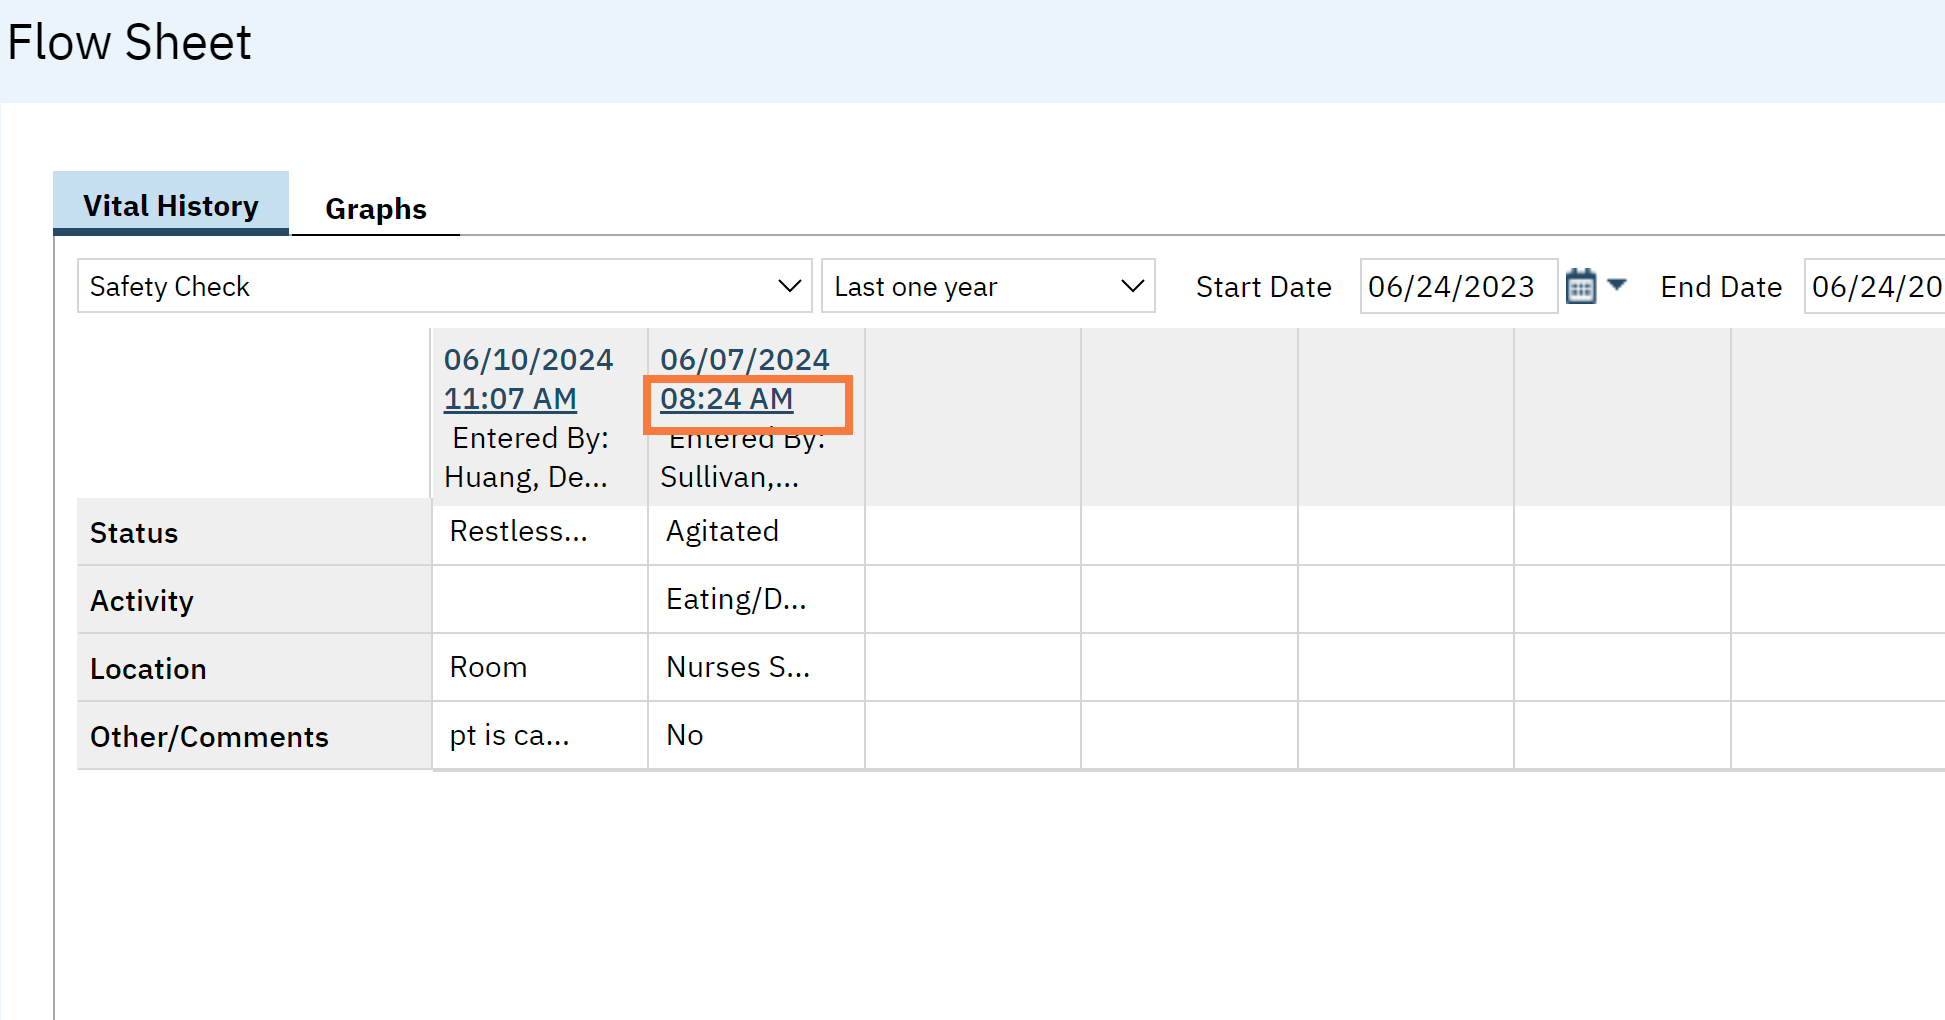The image size is (1945, 1020).
Task: Click the Other/Comments row header
Action: tap(209, 737)
